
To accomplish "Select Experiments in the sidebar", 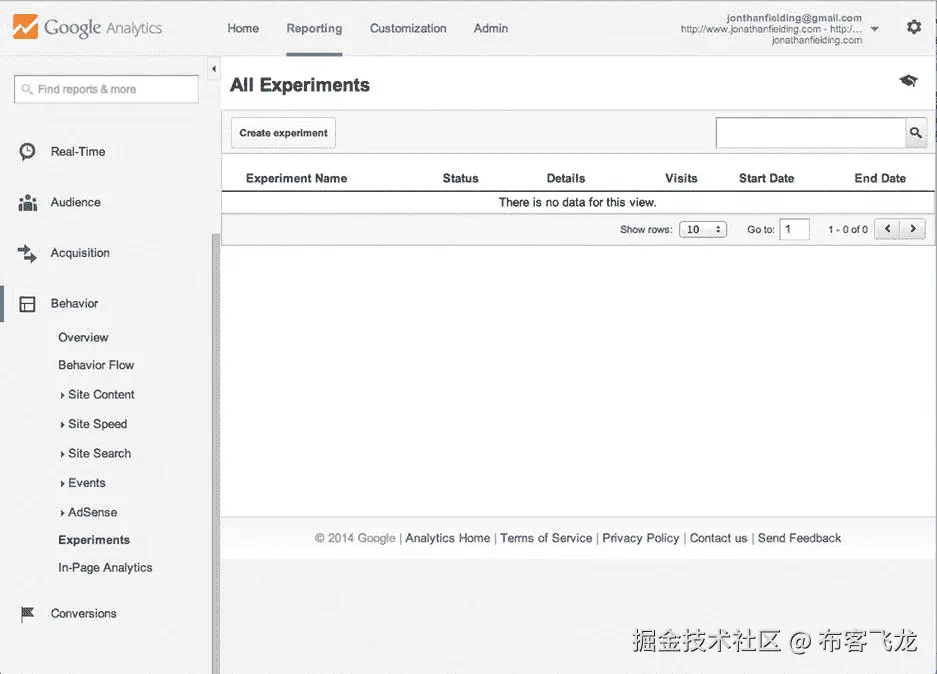I will (94, 540).
